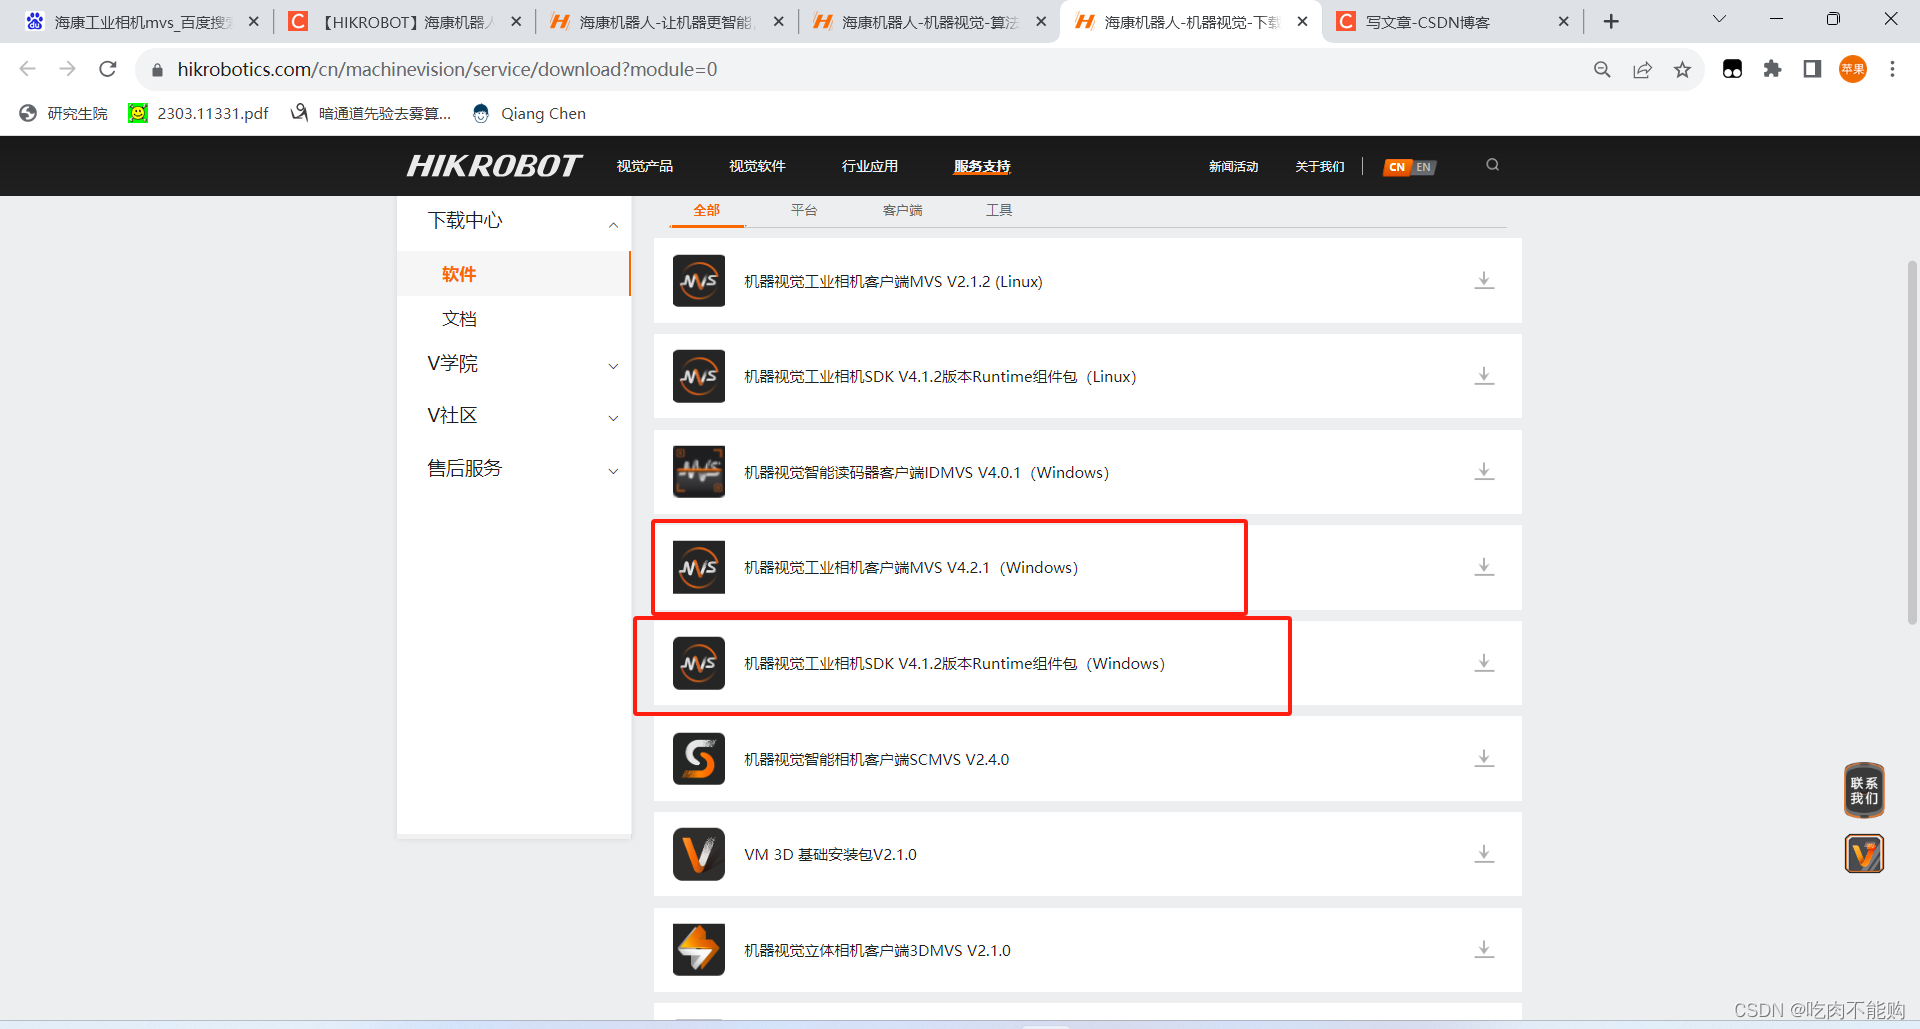Image resolution: width=1920 pixels, height=1029 pixels.
Task: Click the page vertical scrollbar
Action: (x=1912, y=442)
